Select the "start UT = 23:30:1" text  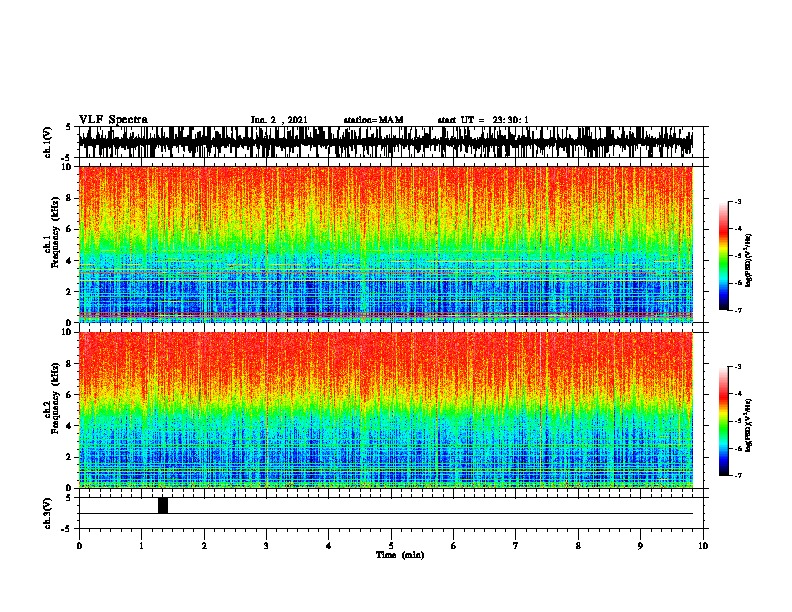(483, 120)
